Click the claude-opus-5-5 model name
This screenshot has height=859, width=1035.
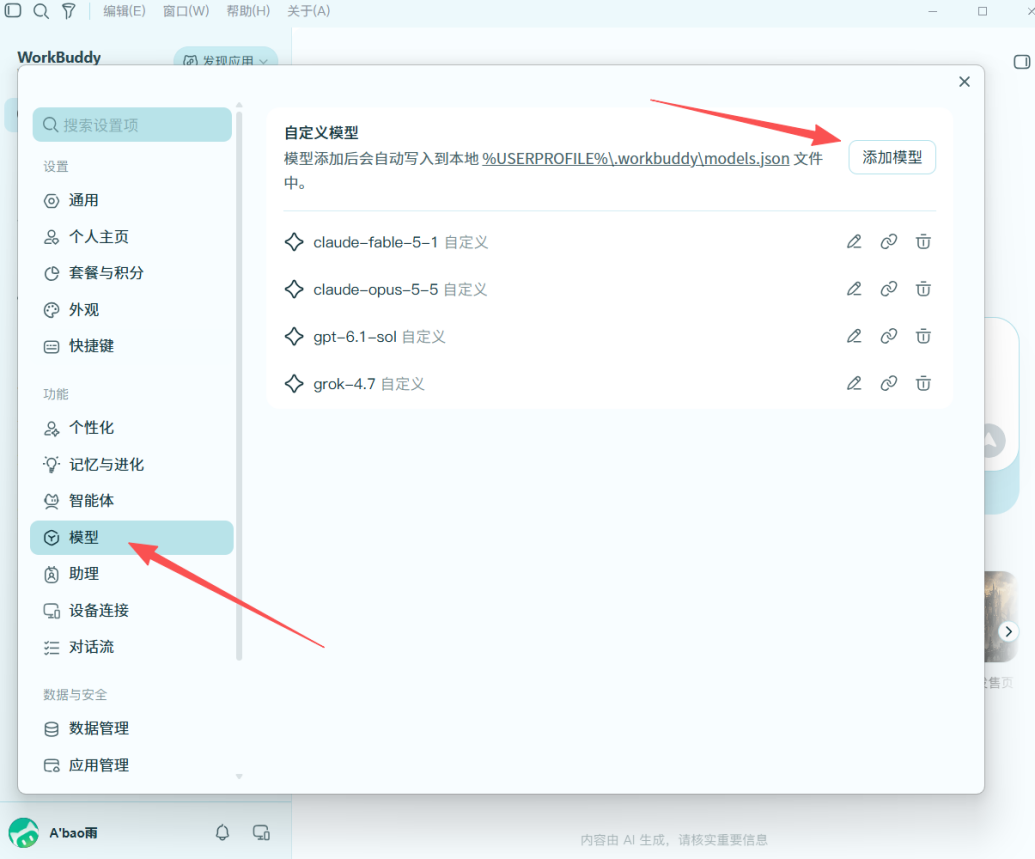click(x=375, y=290)
